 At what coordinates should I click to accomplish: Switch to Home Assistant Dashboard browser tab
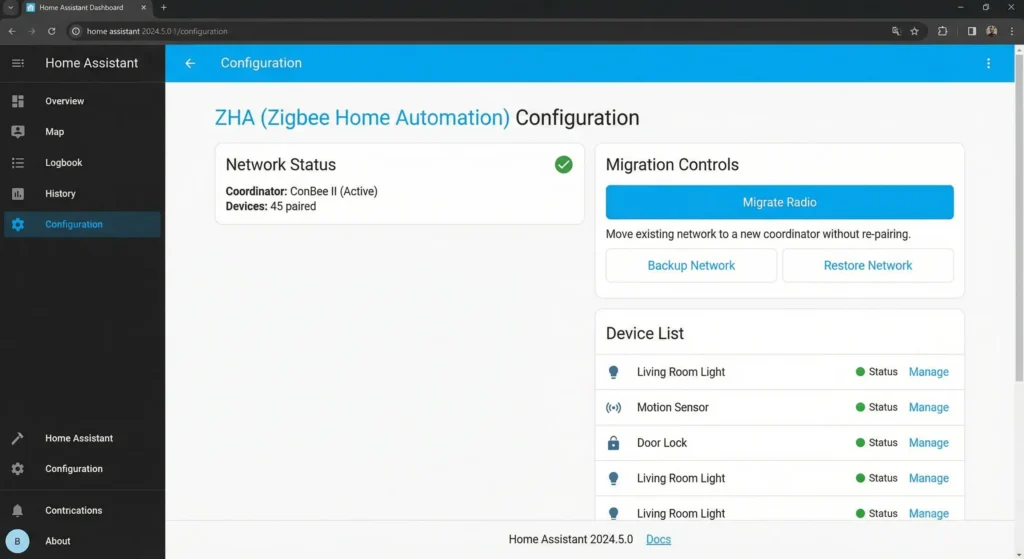[85, 8]
